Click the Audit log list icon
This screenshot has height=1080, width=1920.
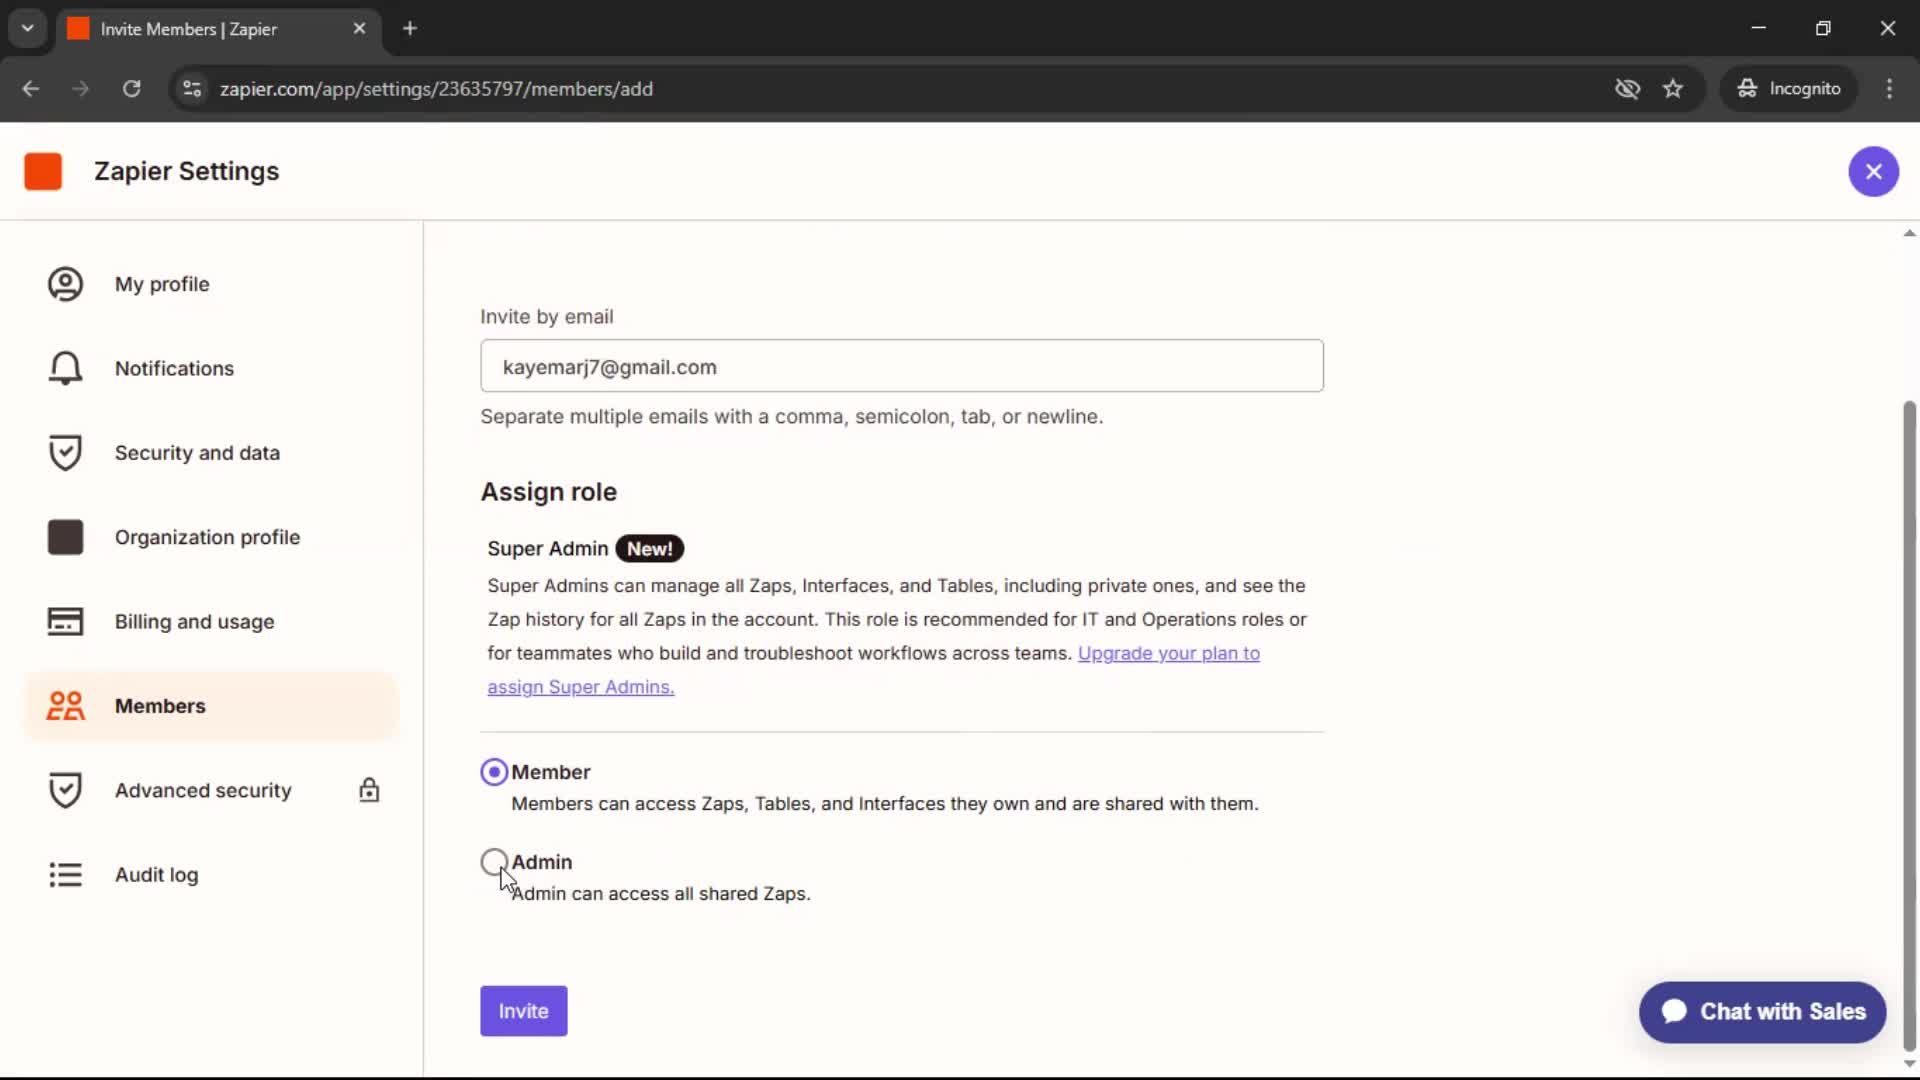(x=65, y=875)
